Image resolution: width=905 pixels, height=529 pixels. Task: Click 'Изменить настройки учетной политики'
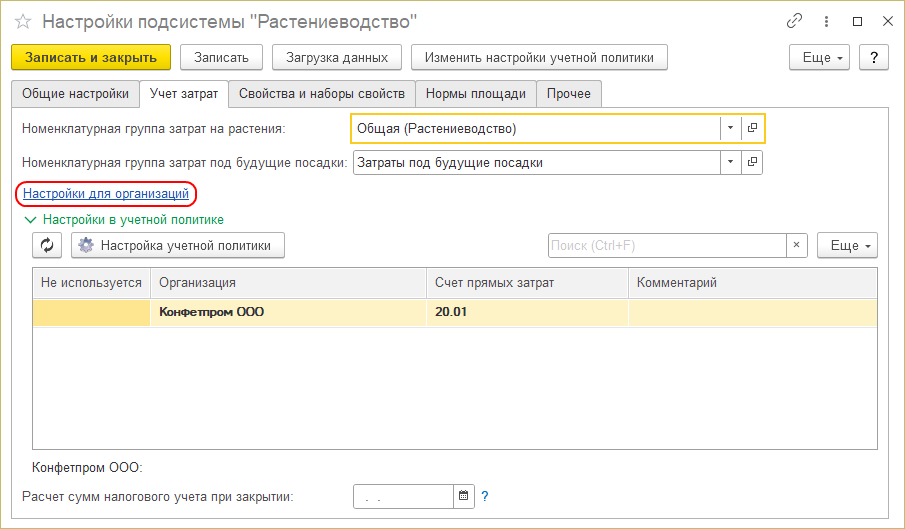pos(539,58)
